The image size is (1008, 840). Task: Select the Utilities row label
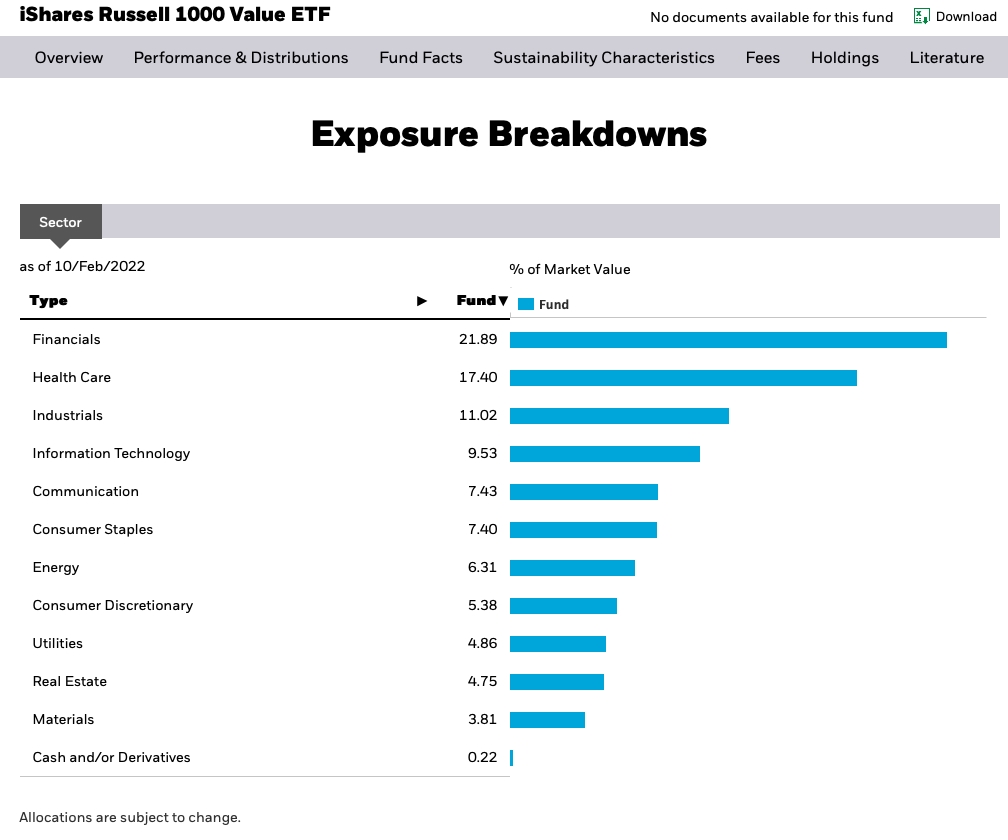pyautogui.click(x=57, y=643)
